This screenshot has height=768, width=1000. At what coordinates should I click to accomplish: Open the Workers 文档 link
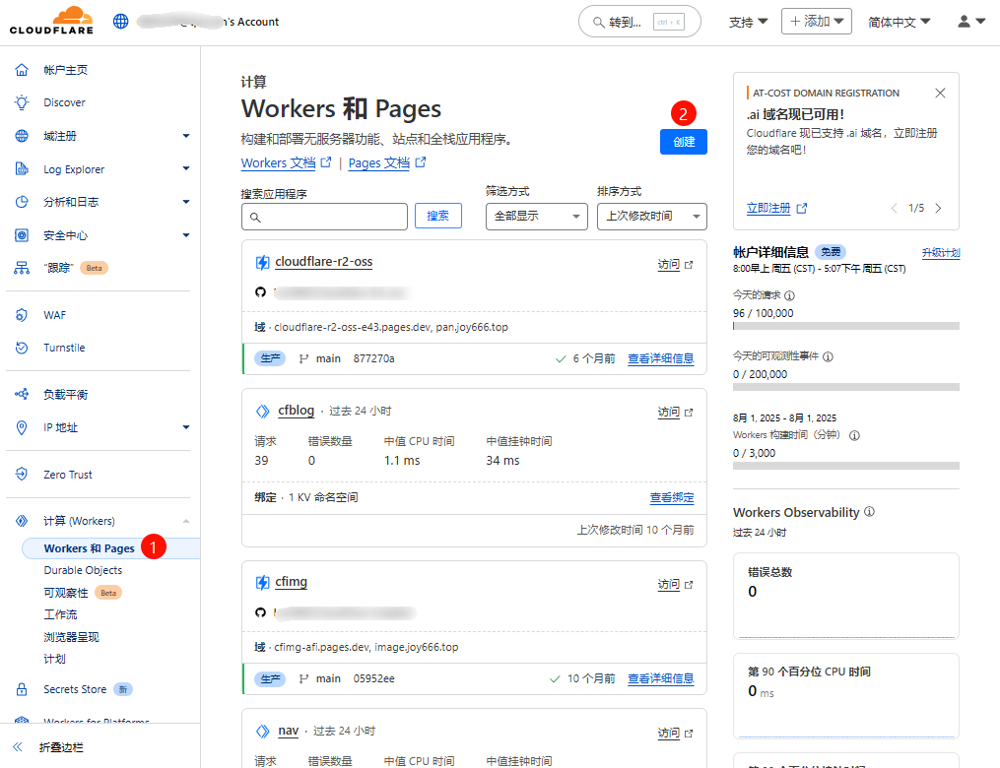tap(278, 163)
